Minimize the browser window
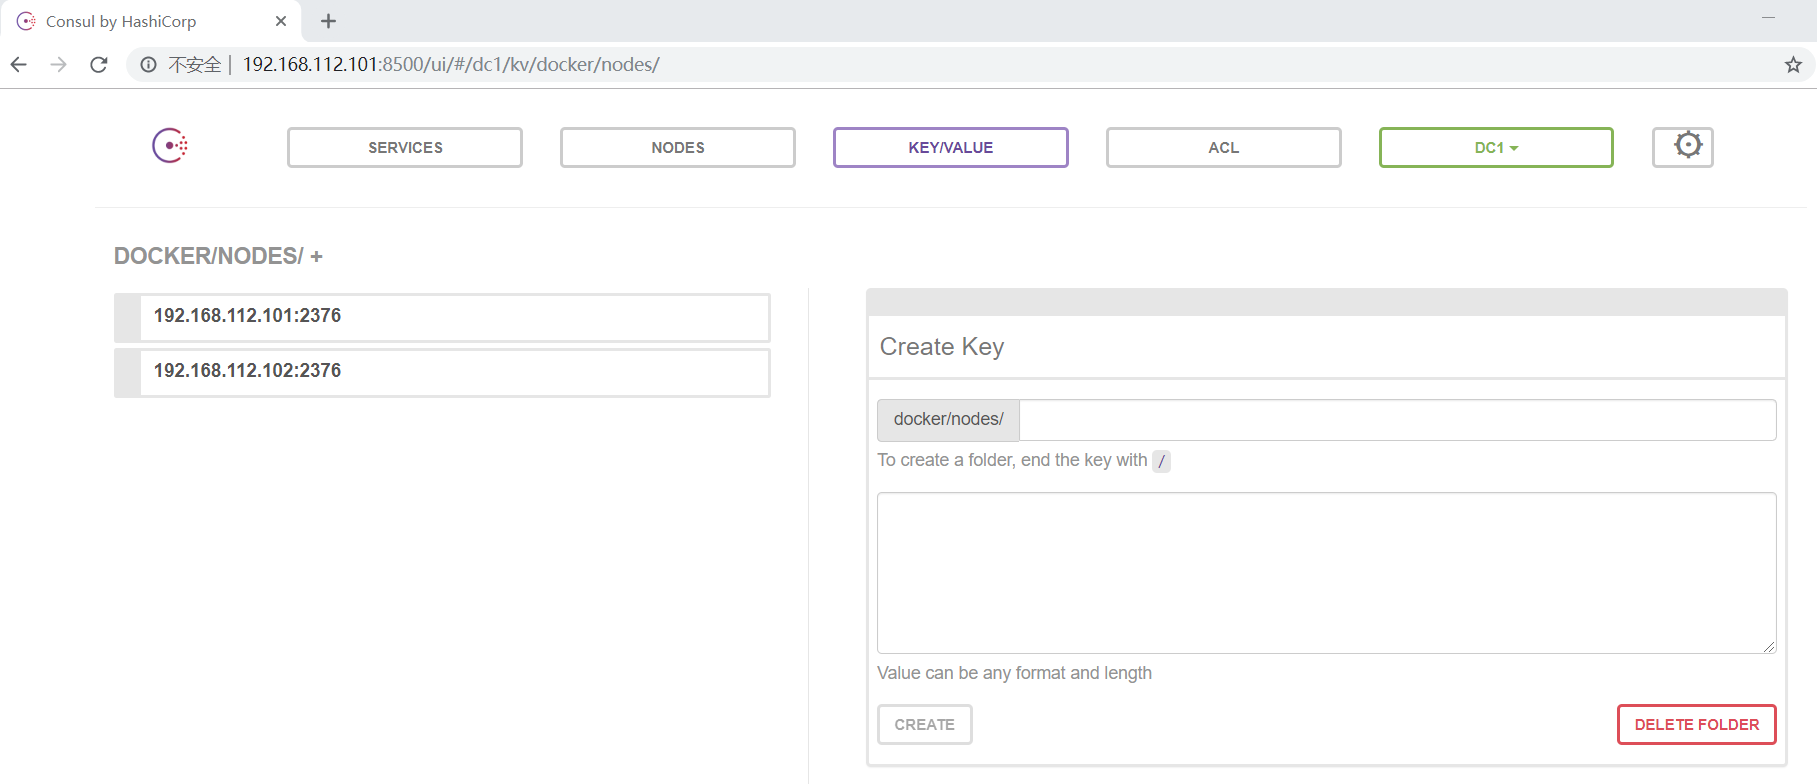This screenshot has width=1817, height=784. 1768,18
